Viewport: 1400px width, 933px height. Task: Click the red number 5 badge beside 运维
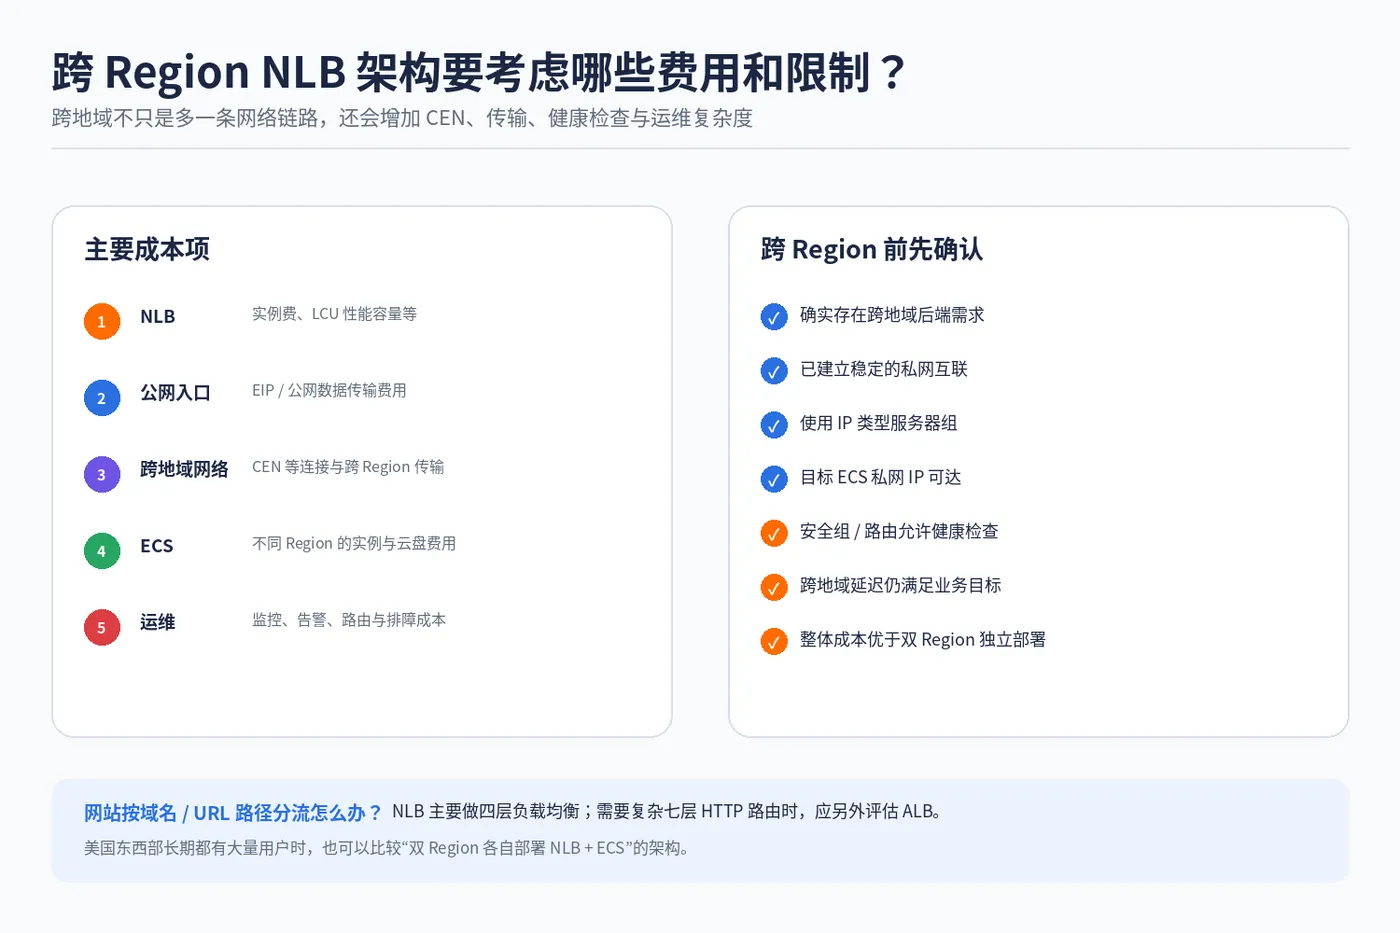[101, 628]
